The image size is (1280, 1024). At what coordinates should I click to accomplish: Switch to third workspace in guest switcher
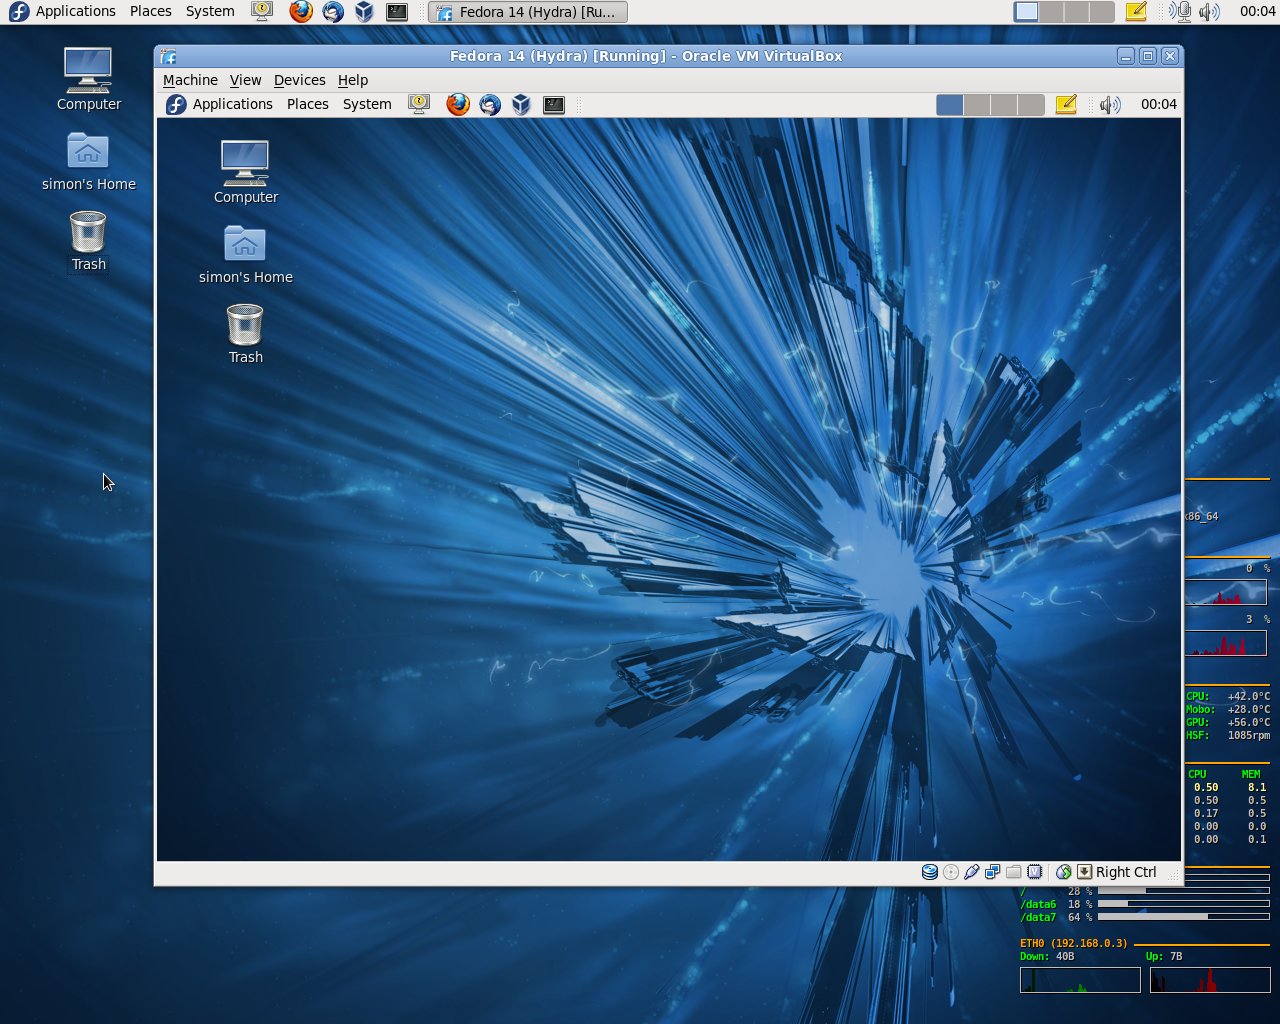coord(1004,104)
